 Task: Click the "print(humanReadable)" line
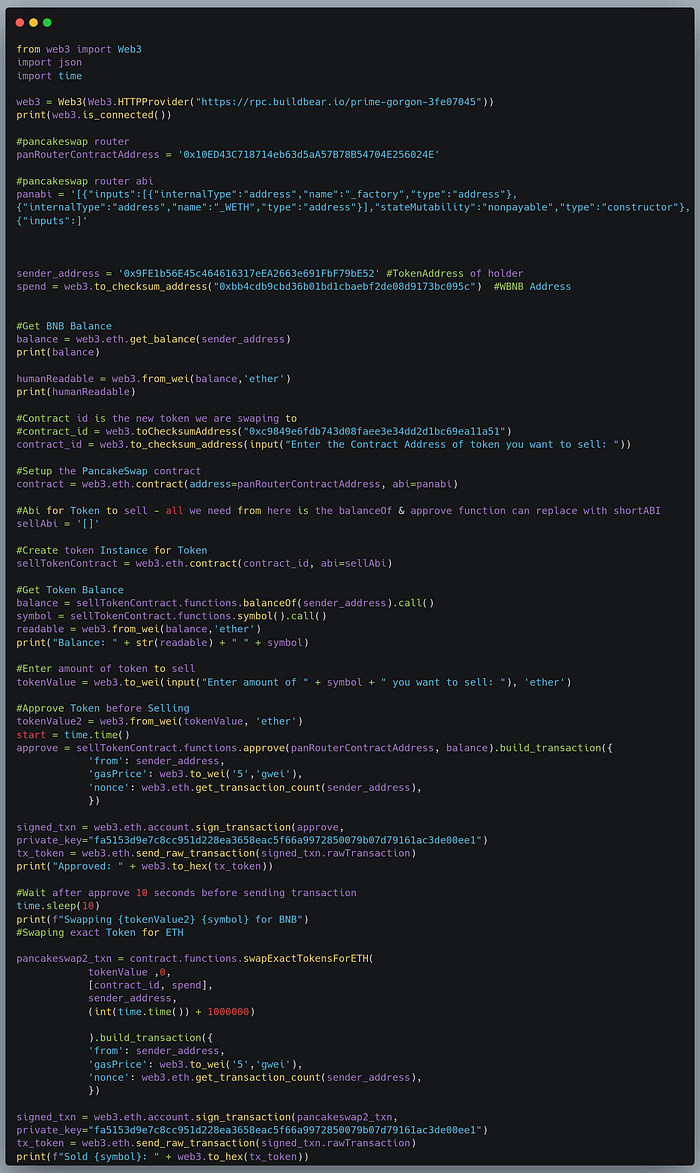tap(76, 392)
